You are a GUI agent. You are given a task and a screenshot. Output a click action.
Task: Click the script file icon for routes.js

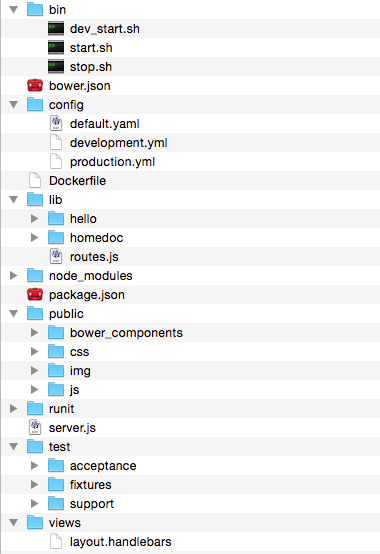(x=56, y=257)
